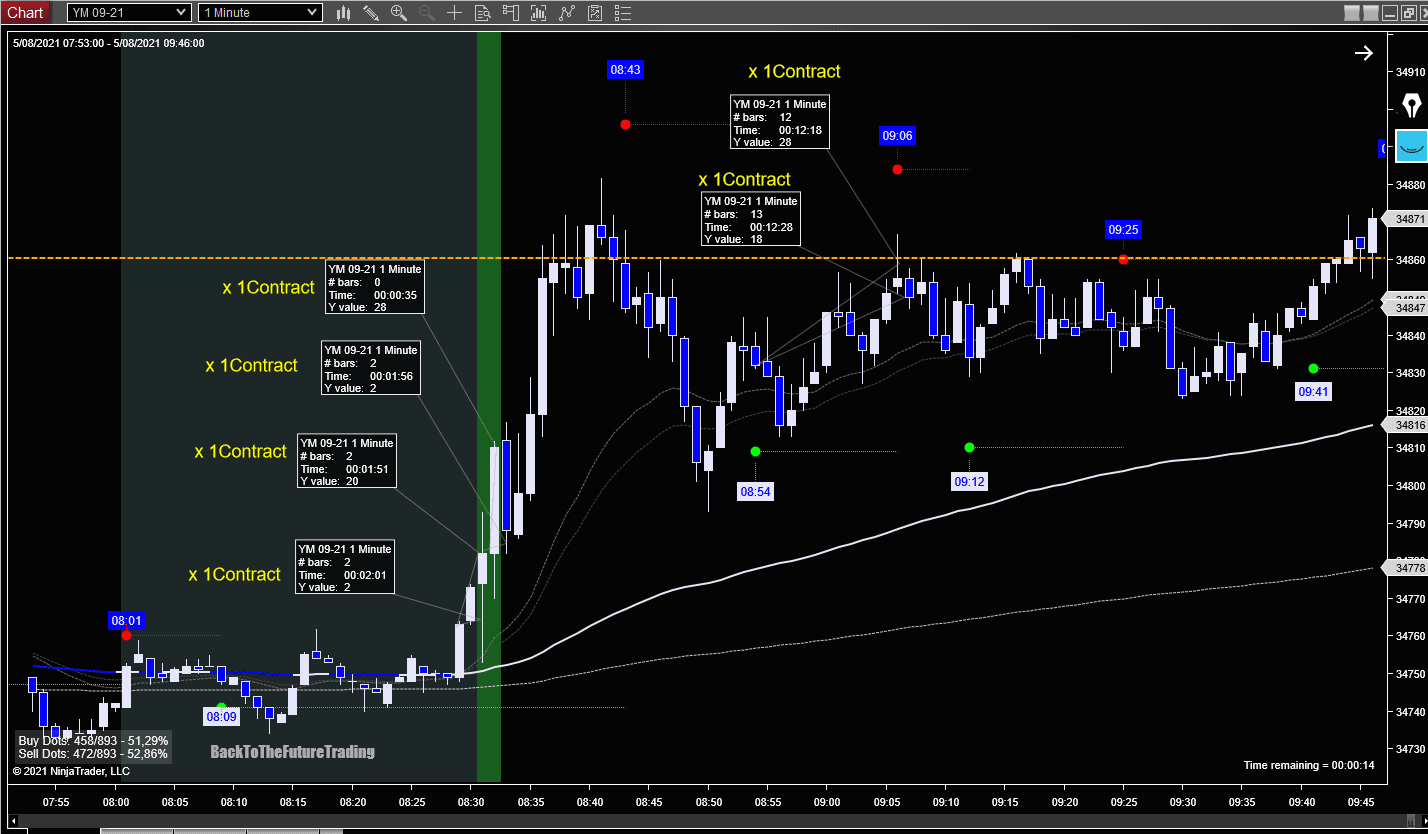Click the 34816 price axis marker
1428x834 pixels.
pos(1406,425)
